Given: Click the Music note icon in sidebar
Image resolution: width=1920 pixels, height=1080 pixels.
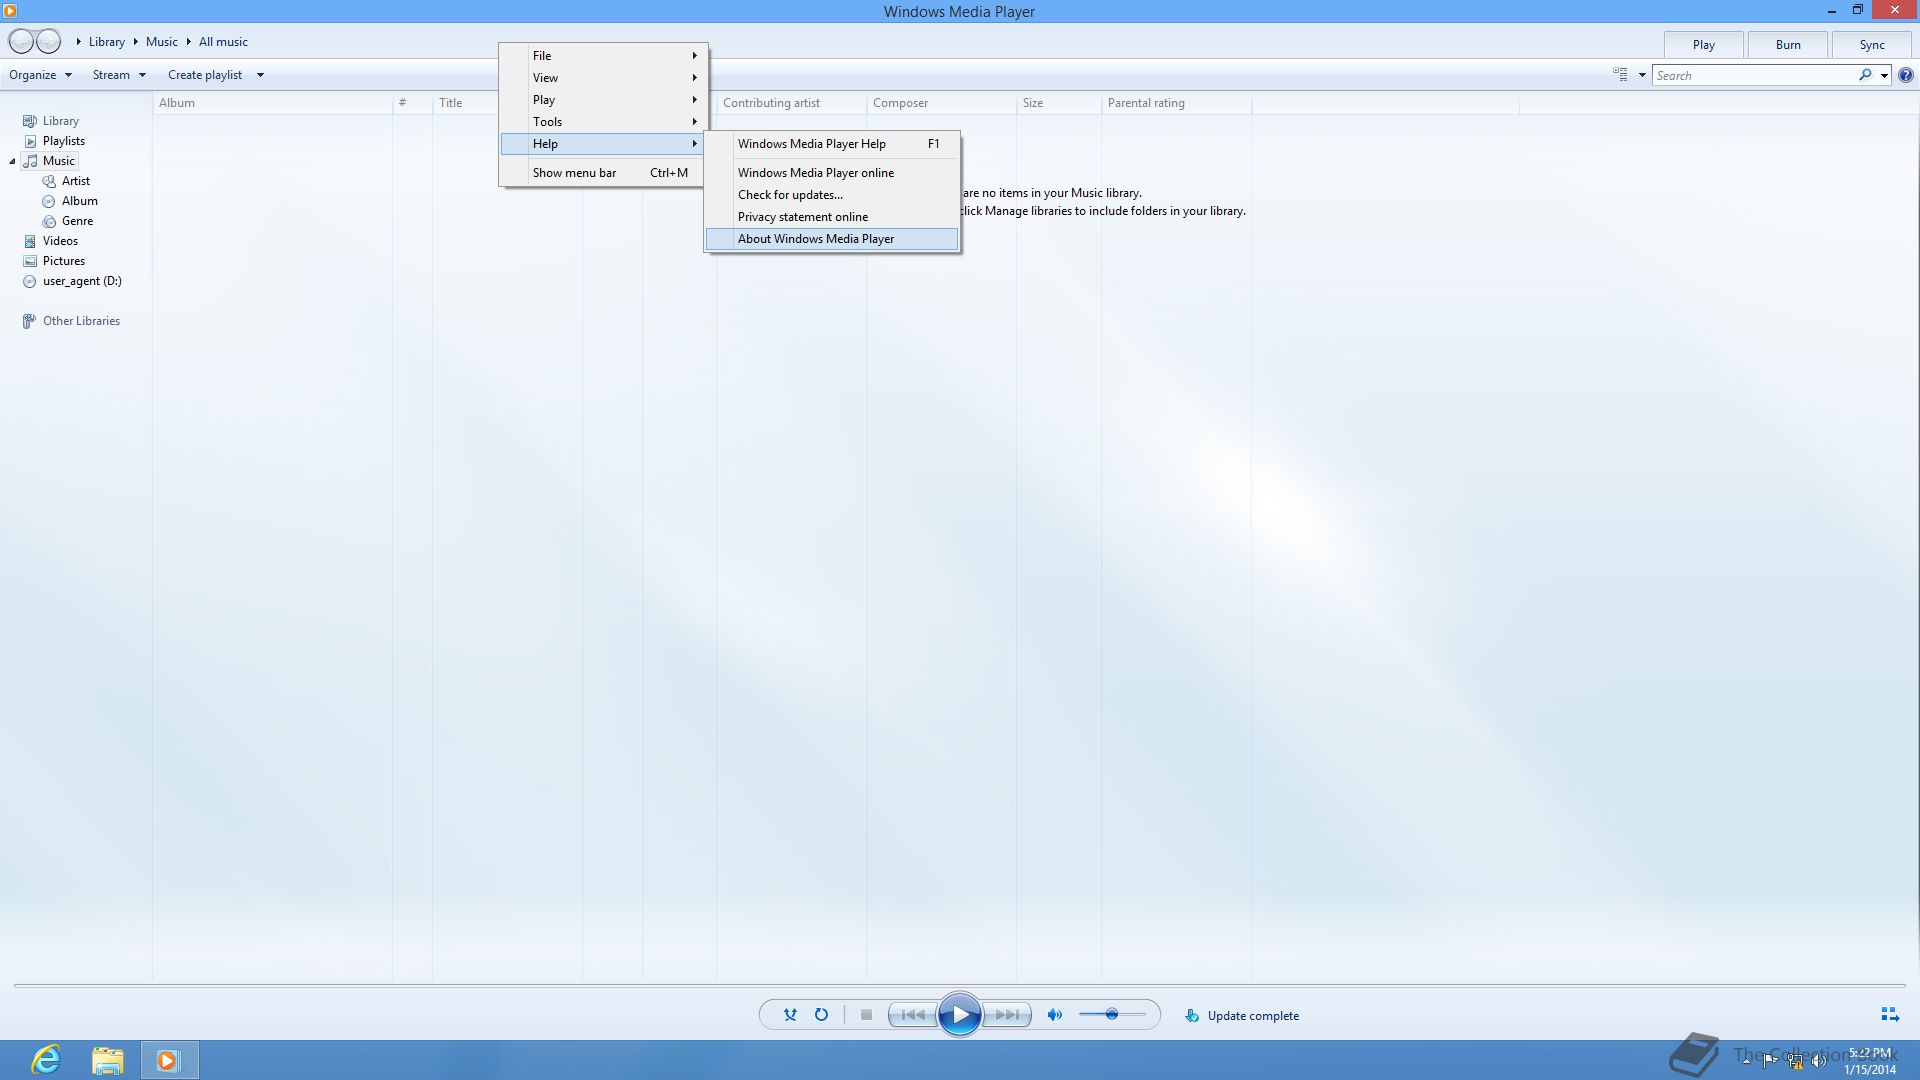Looking at the screenshot, I should (x=30, y=161).
